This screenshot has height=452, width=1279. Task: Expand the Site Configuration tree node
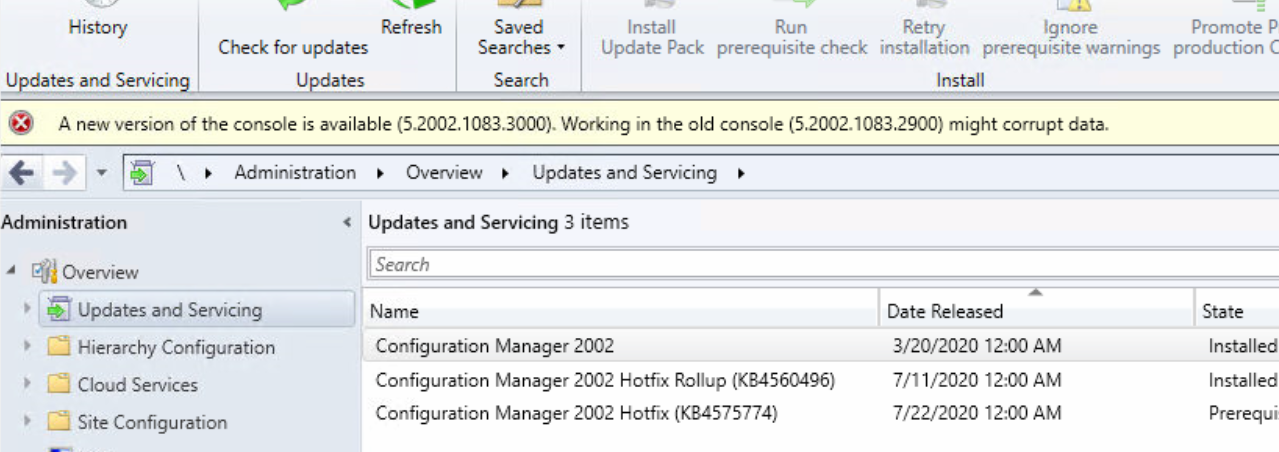coord(27,422)
